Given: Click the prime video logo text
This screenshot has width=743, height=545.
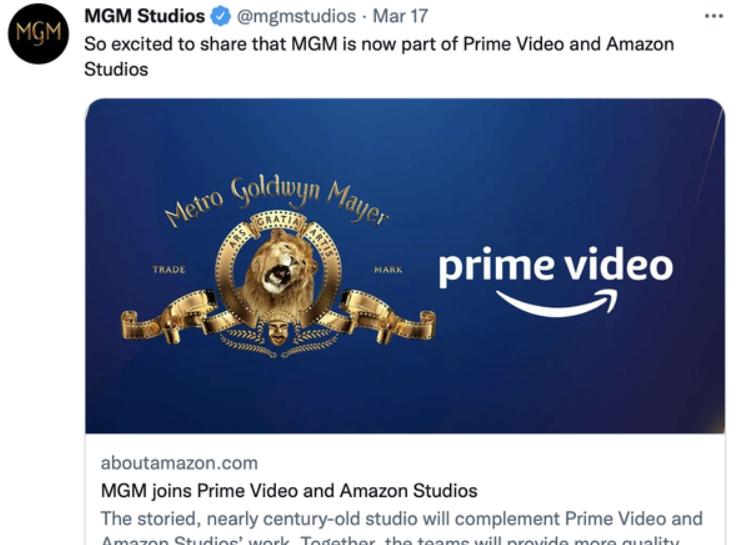Looking at the screenshot, I should pyautogui.click(x=555, y=266).
